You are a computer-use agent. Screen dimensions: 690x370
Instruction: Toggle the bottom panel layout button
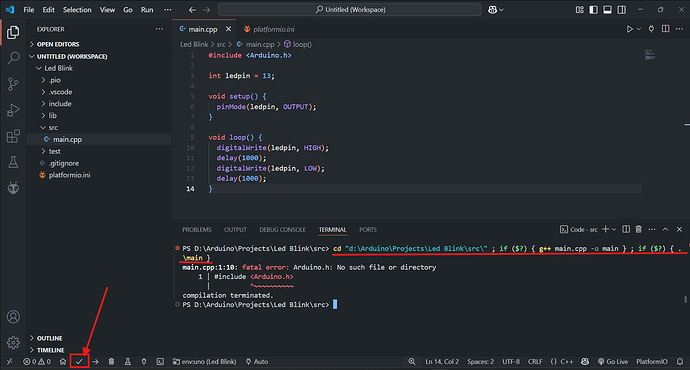607,10
